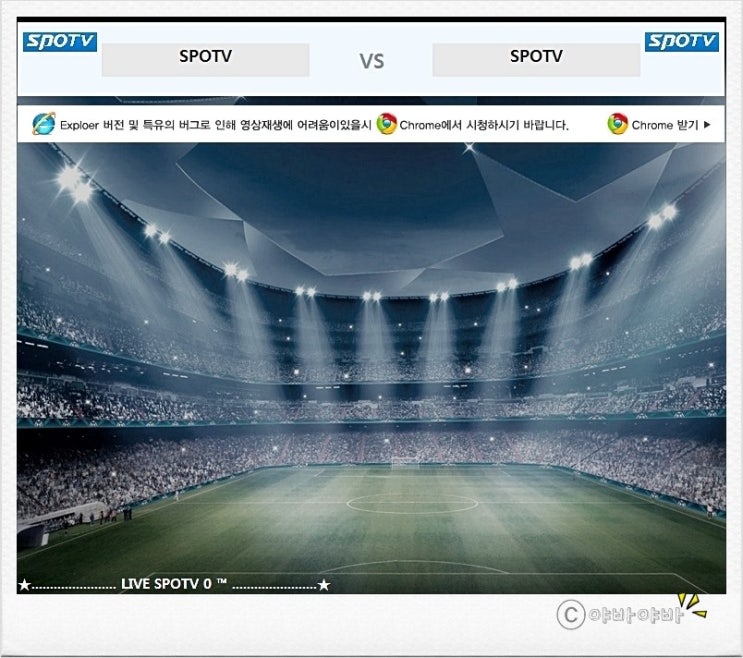This screenshot has height=658, width=743.
Task: Click the SPOTV logo at top right
Action: point(681,42)
